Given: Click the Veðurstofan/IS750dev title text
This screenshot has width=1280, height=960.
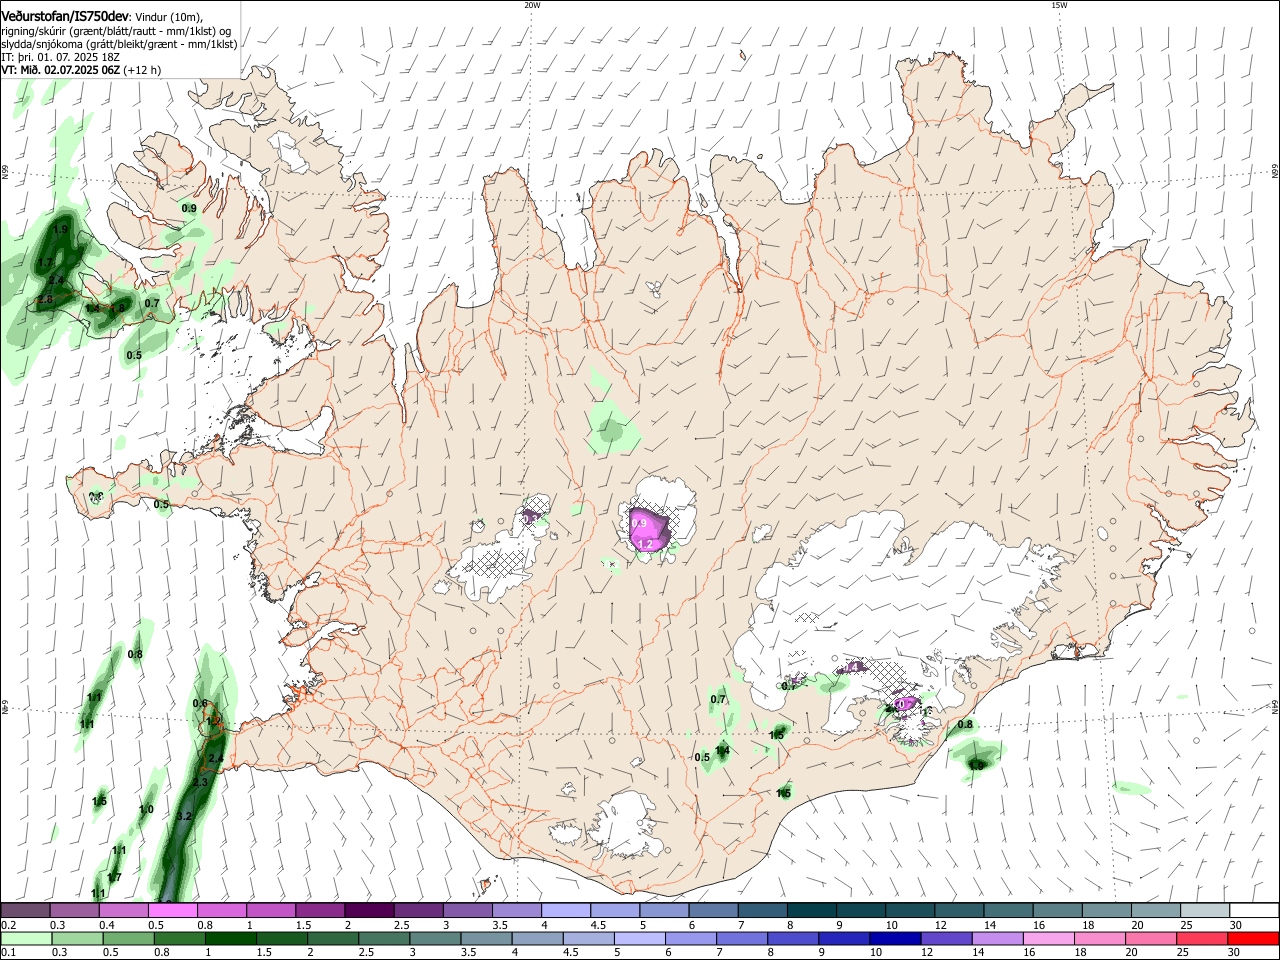Looking at the screenshot, I should pos(65,17).
